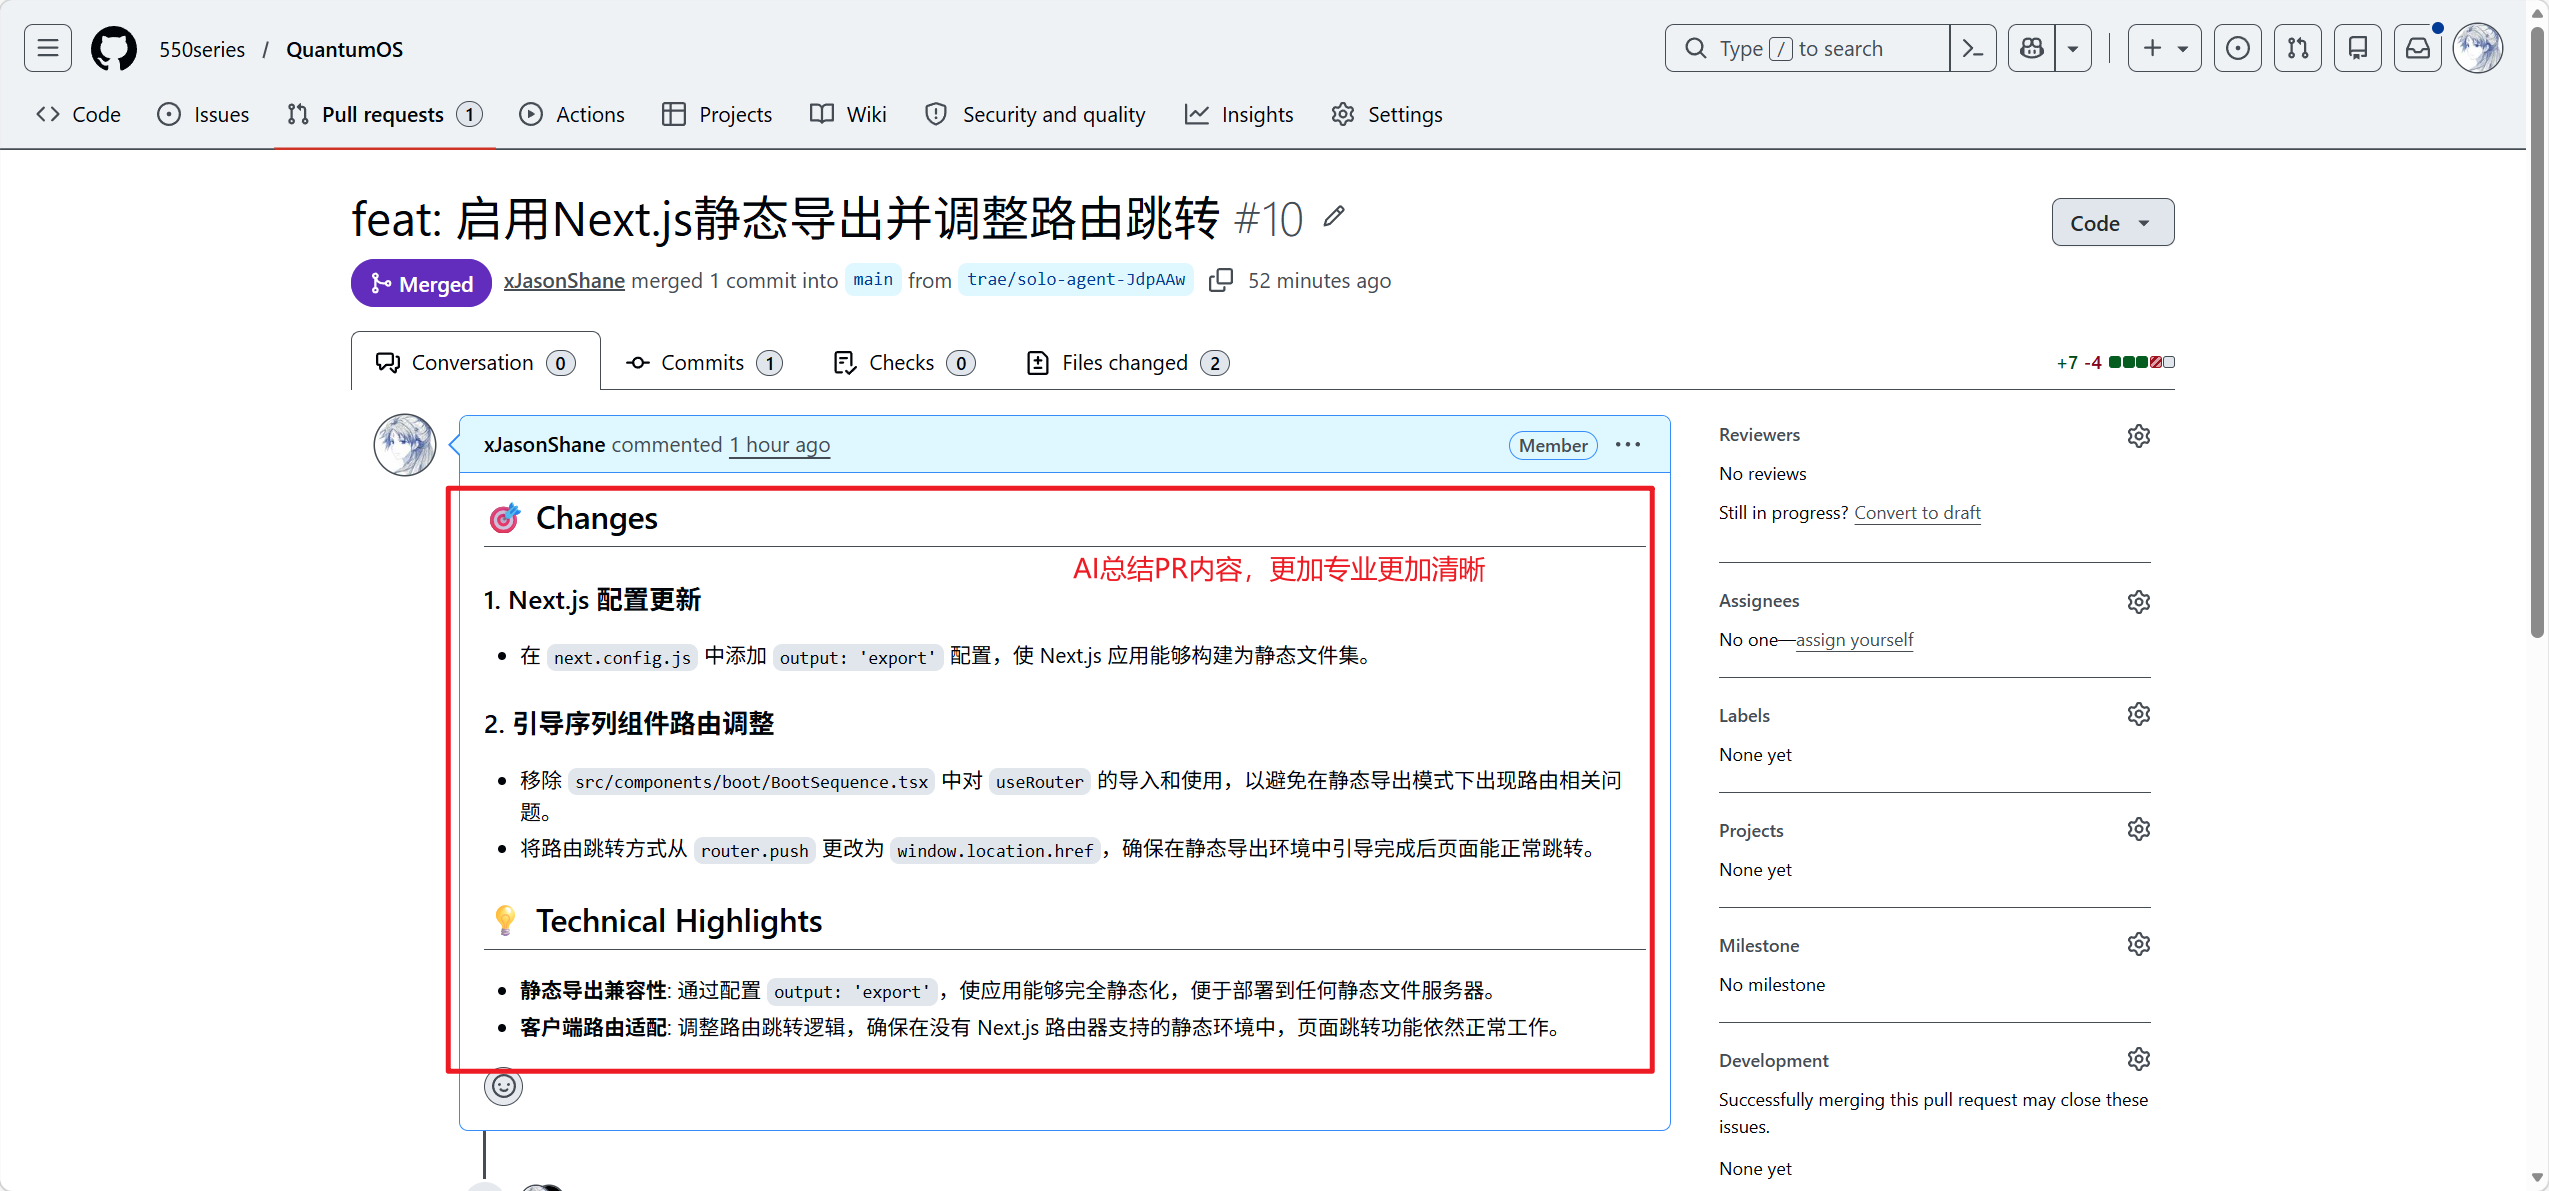Click the GitHub logo home icon
The height and width of the screenshot is (1191, 2549).
(114, 48)
